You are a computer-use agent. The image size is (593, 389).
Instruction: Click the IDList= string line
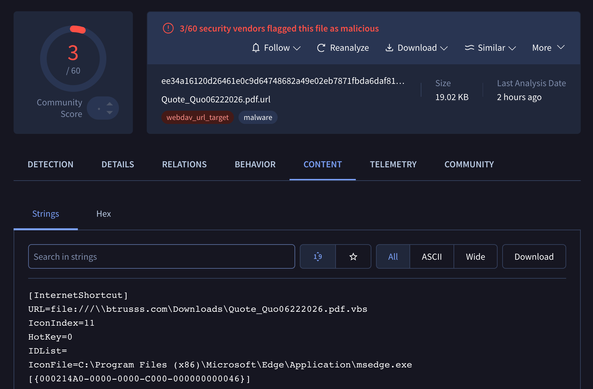(48, 351)
